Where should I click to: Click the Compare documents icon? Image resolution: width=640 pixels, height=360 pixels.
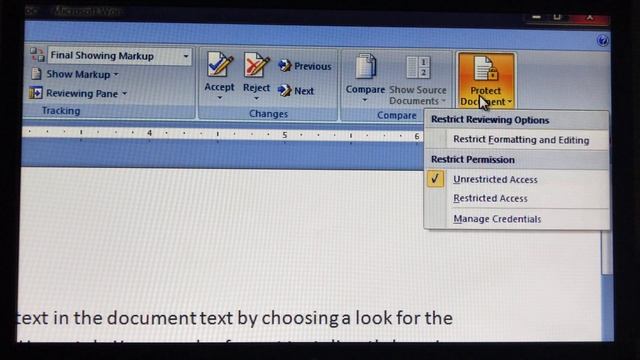(x=366, y=66)
